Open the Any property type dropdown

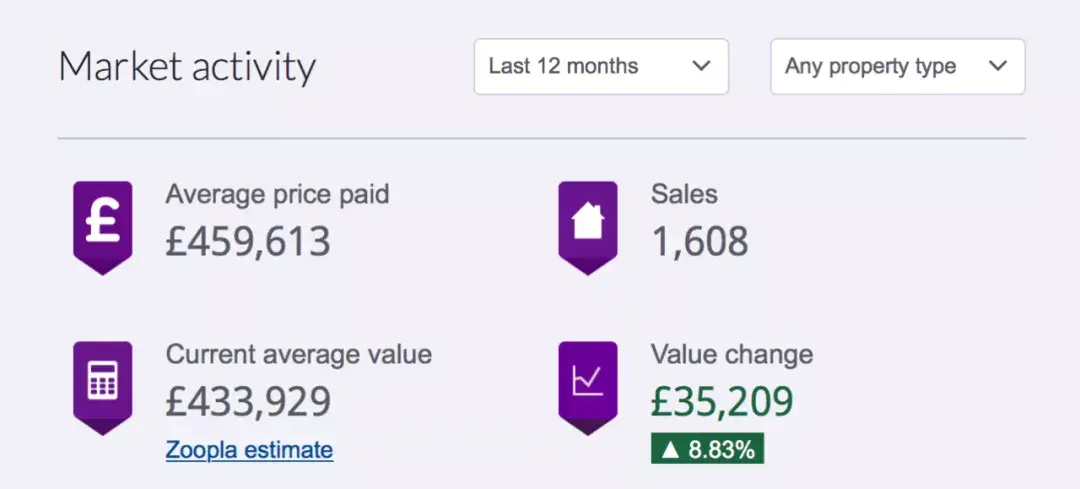[897, 67]
